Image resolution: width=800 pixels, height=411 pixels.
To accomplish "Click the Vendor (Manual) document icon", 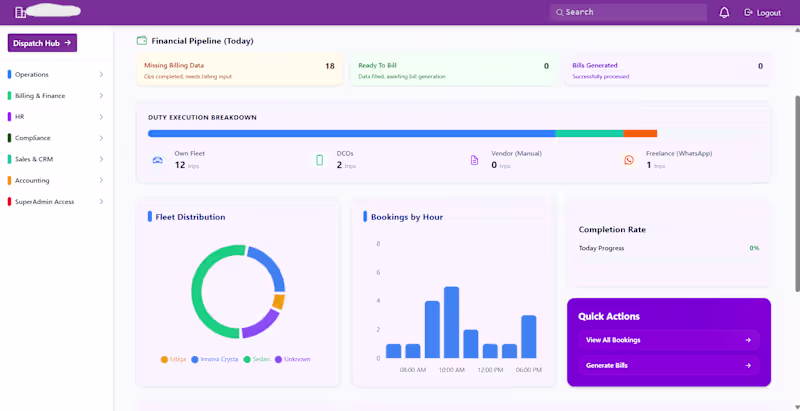I will 474,160.
